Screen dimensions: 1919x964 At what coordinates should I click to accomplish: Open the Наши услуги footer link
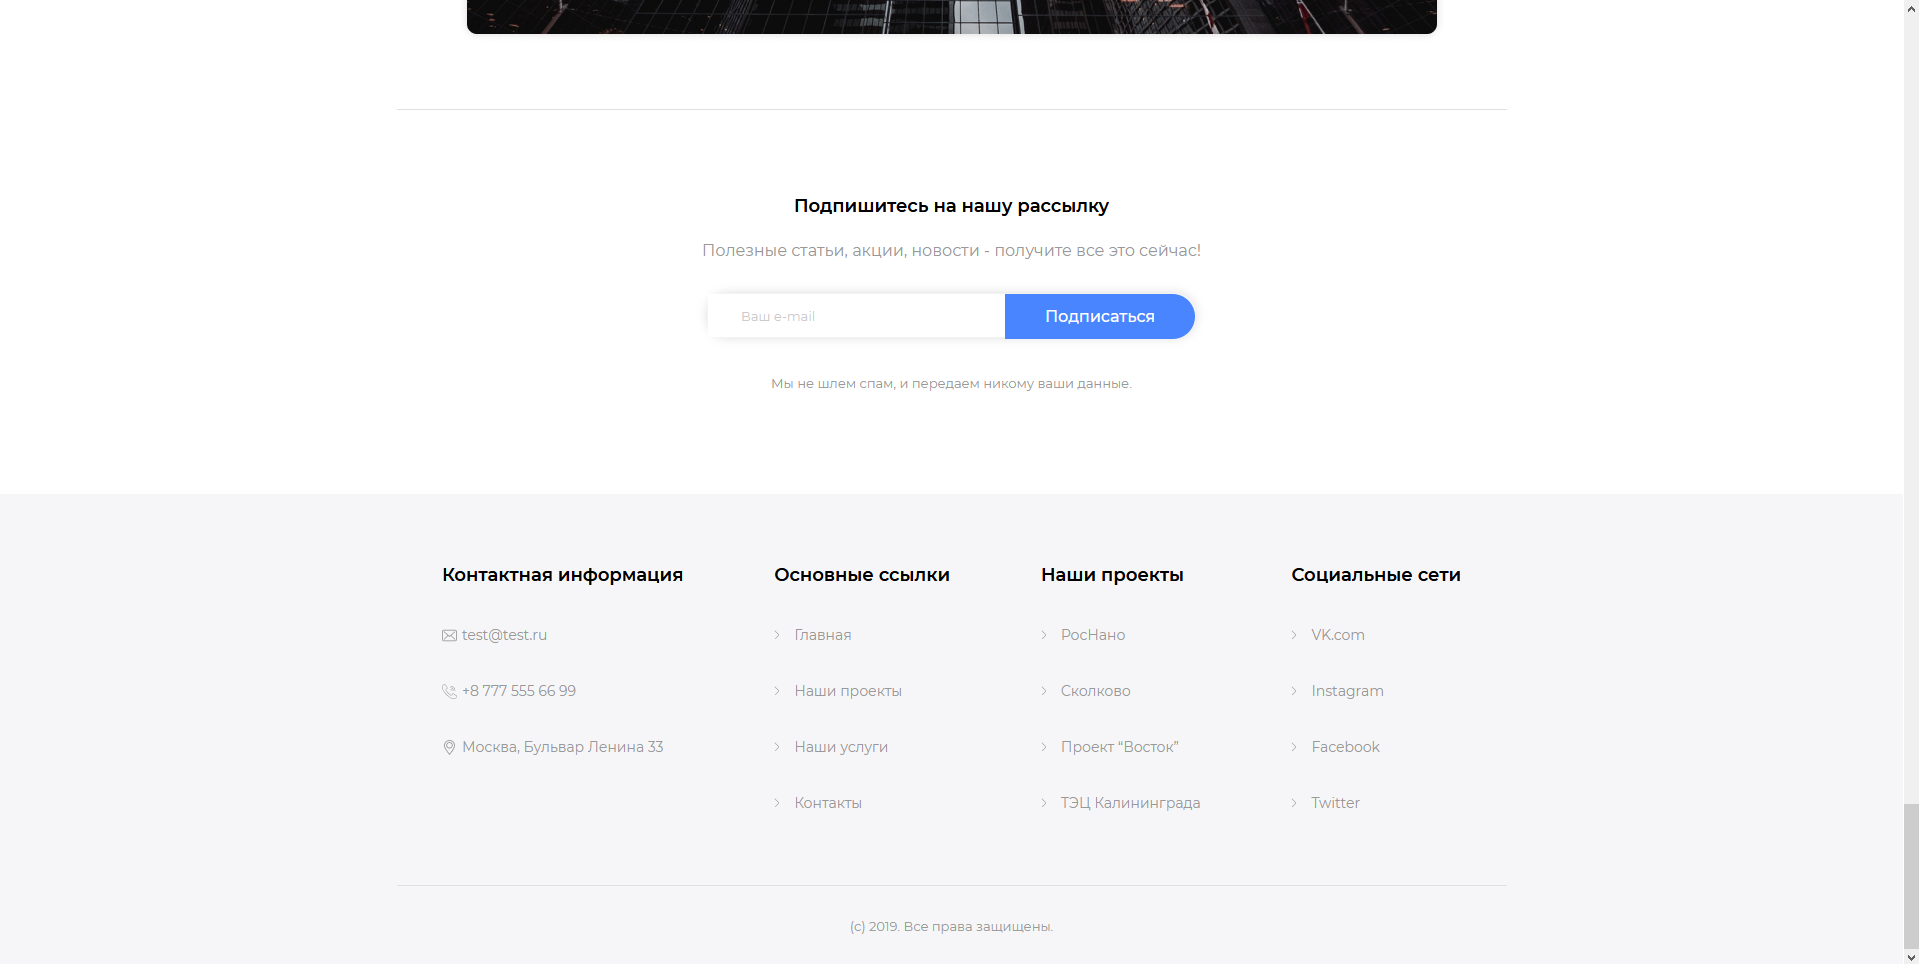tap(841, 747)
